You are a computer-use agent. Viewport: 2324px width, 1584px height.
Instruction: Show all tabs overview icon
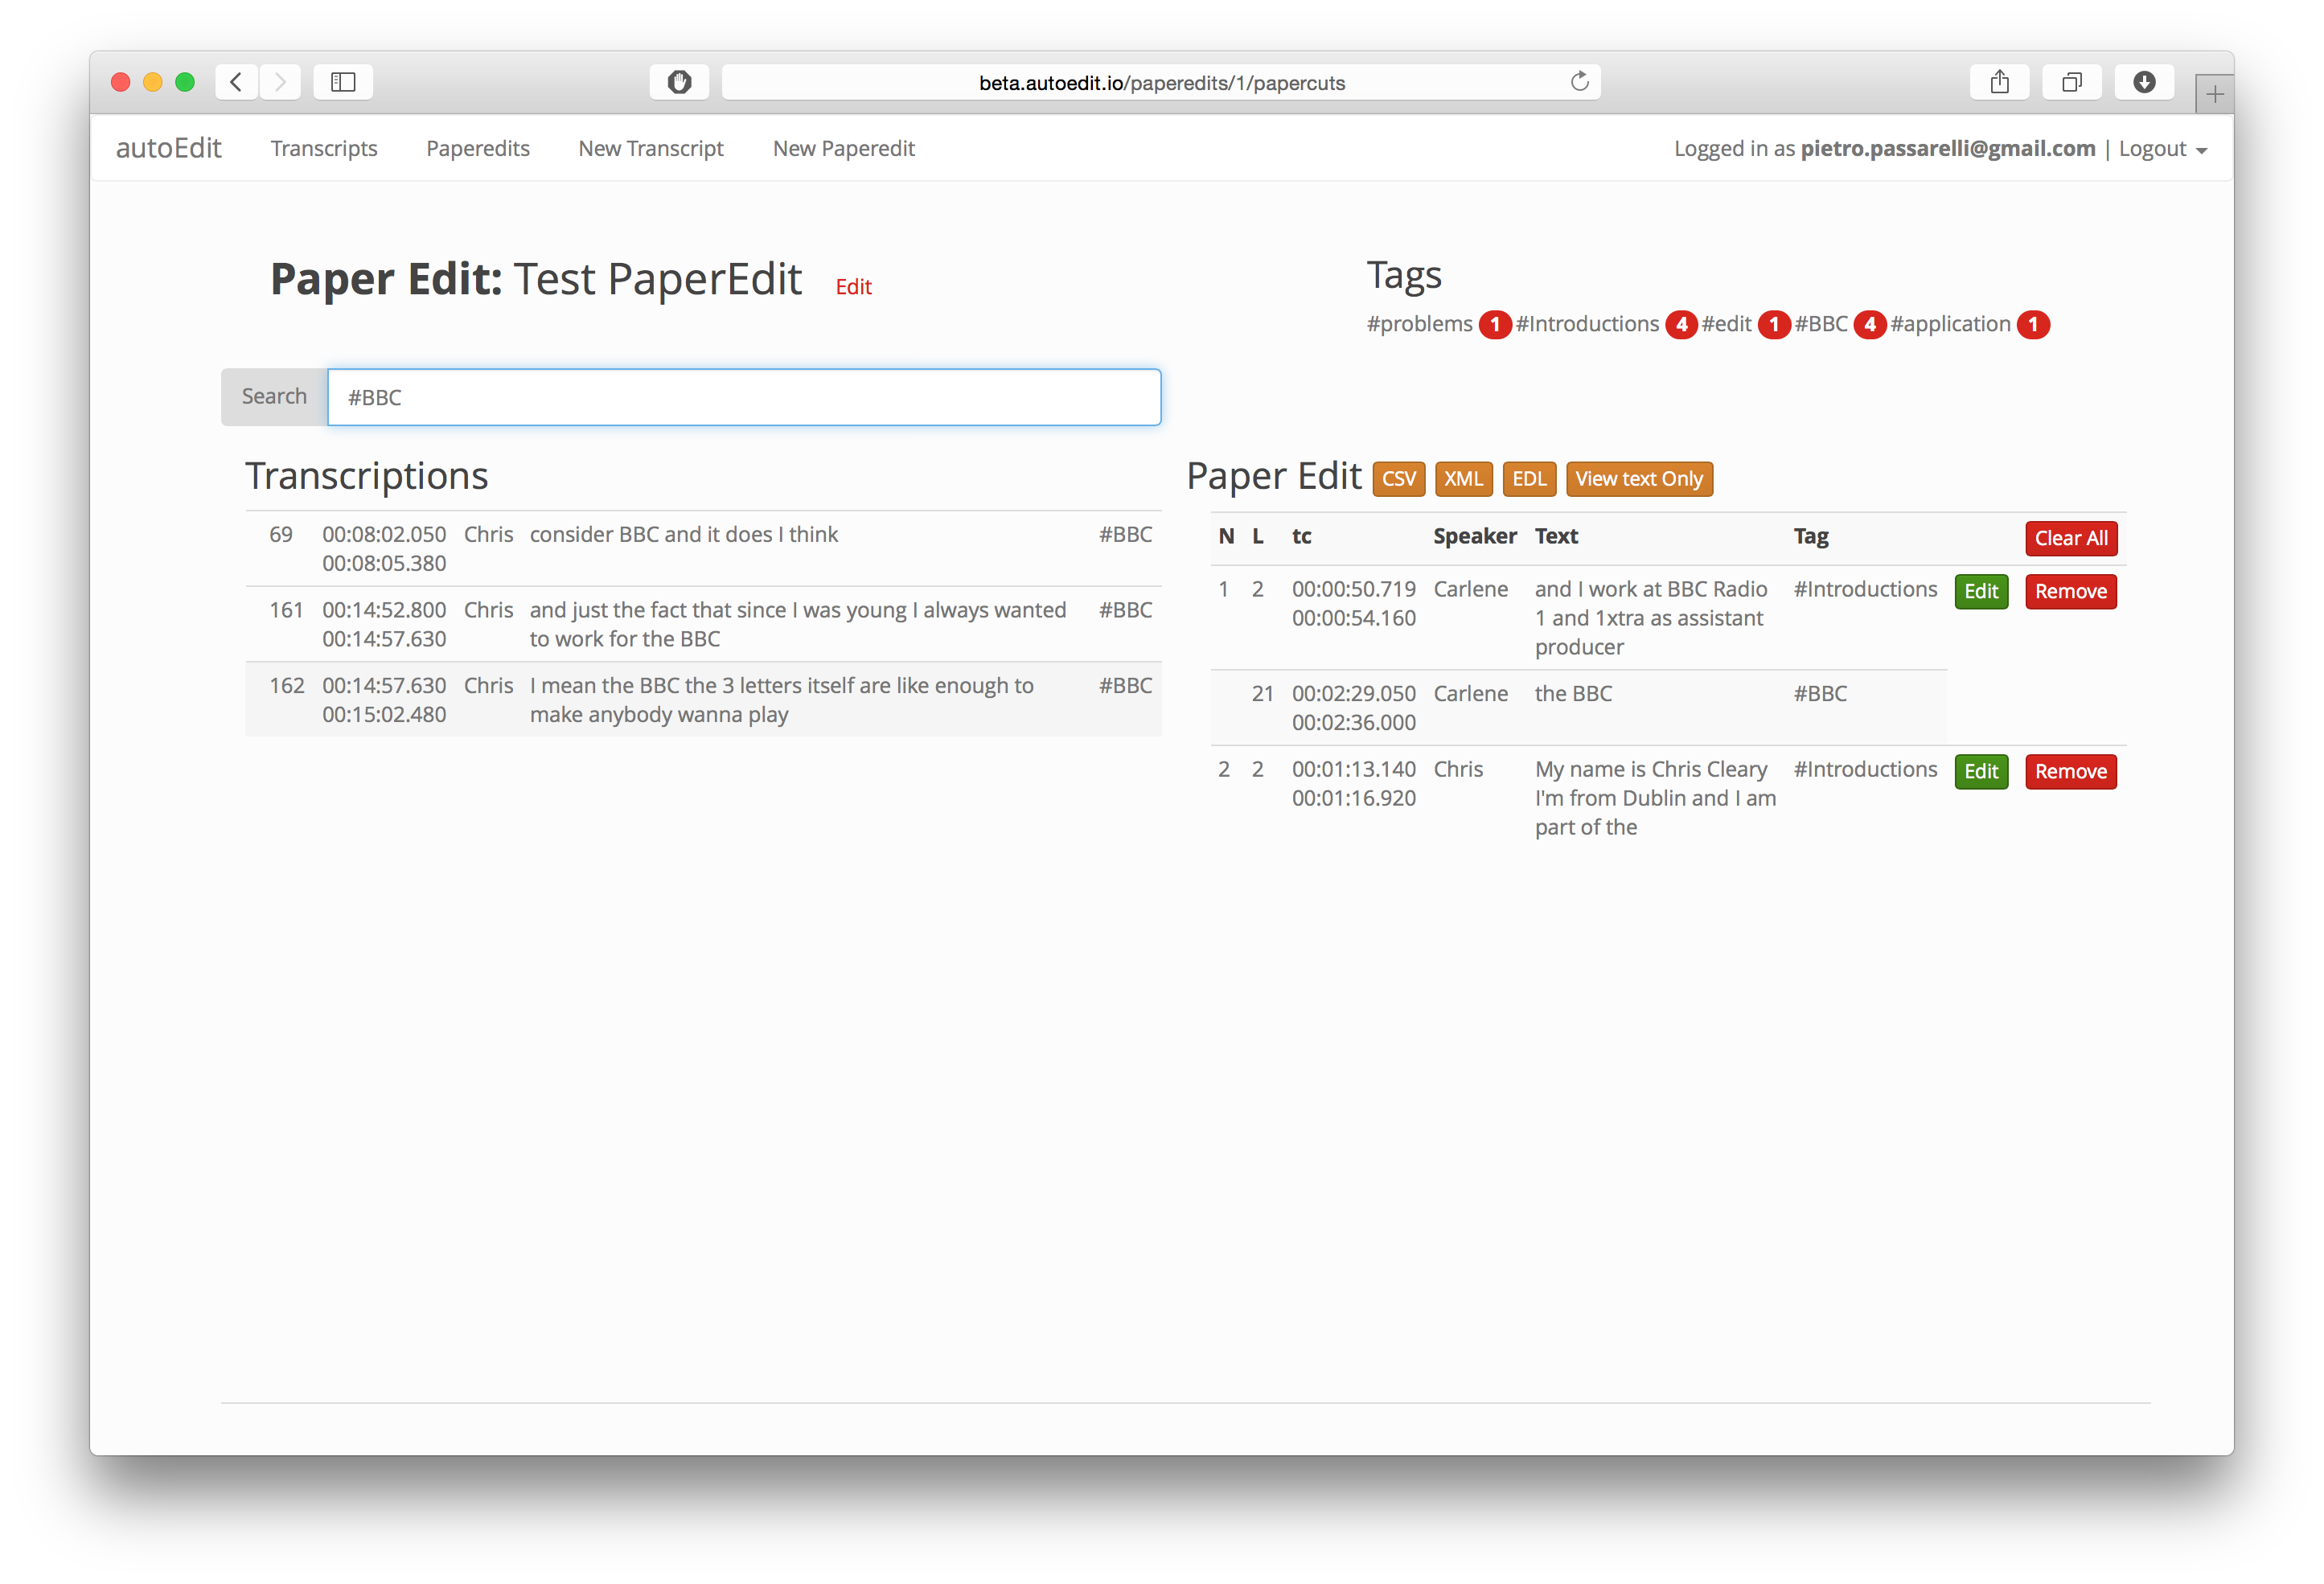pos(2071,82)
